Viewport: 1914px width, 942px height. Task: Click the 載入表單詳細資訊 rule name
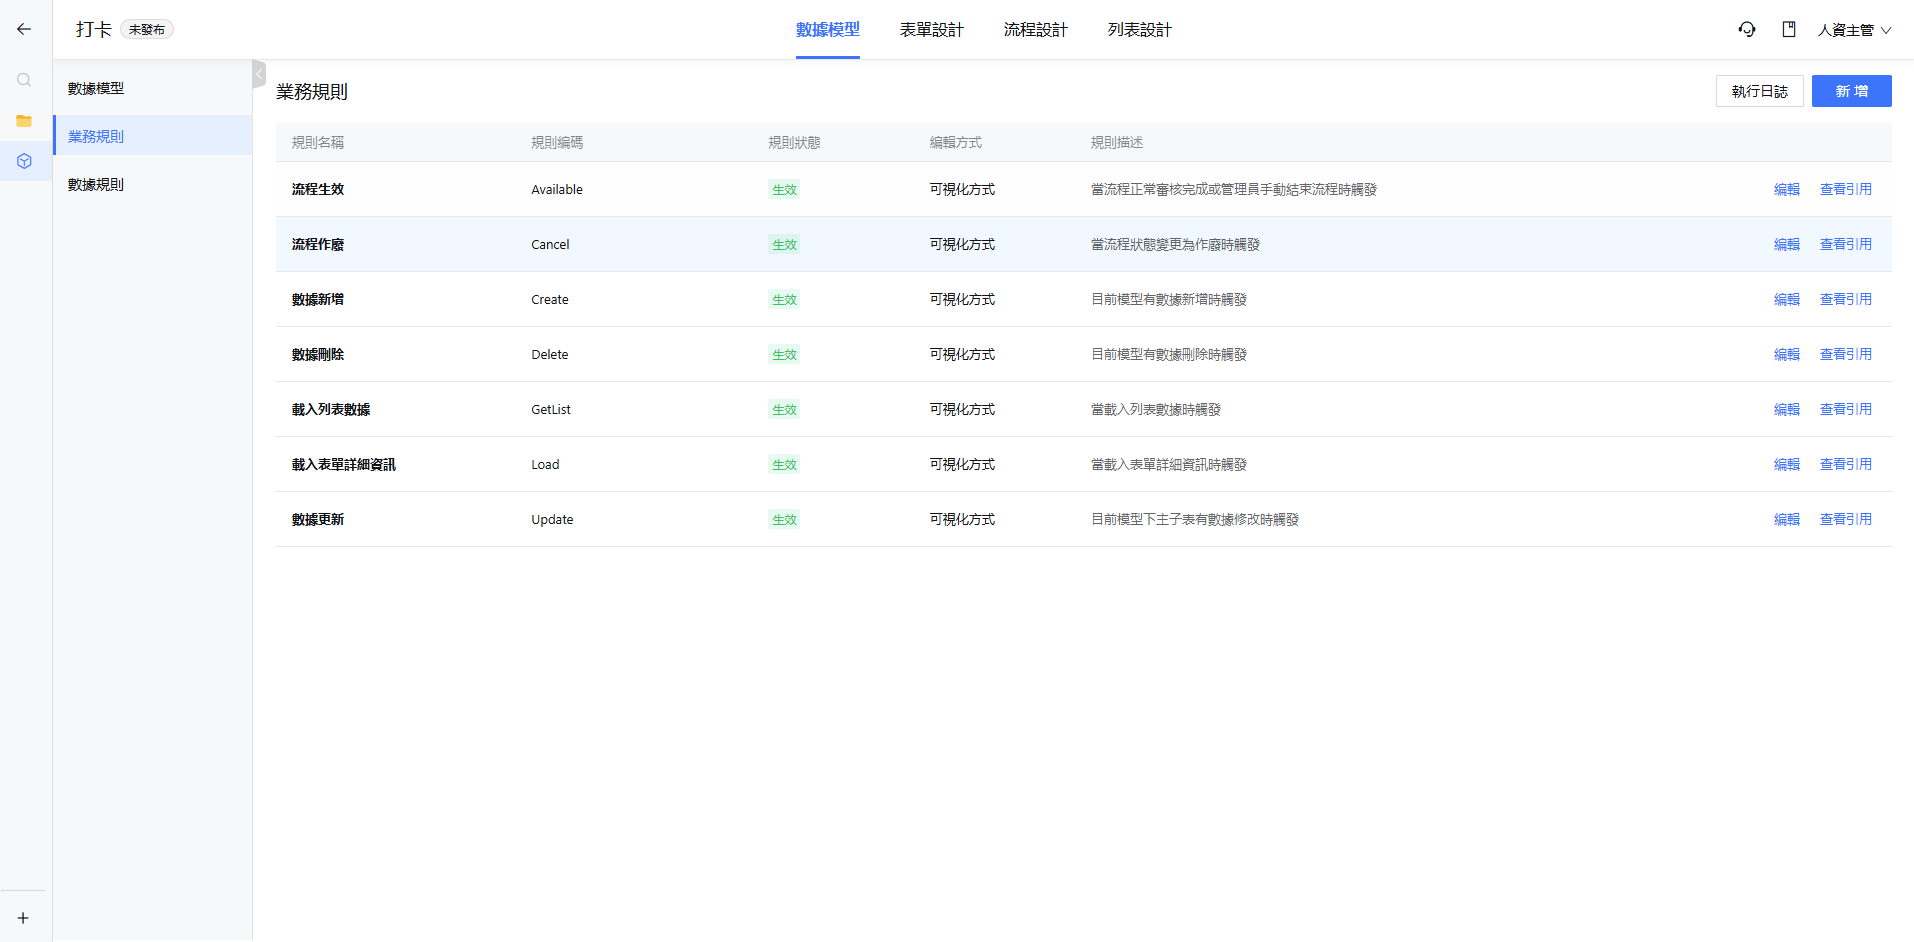click(x=344, y=464)
